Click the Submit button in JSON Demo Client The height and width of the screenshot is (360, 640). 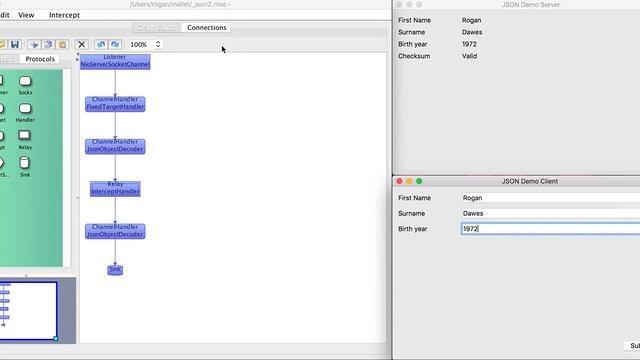point(633,346)
